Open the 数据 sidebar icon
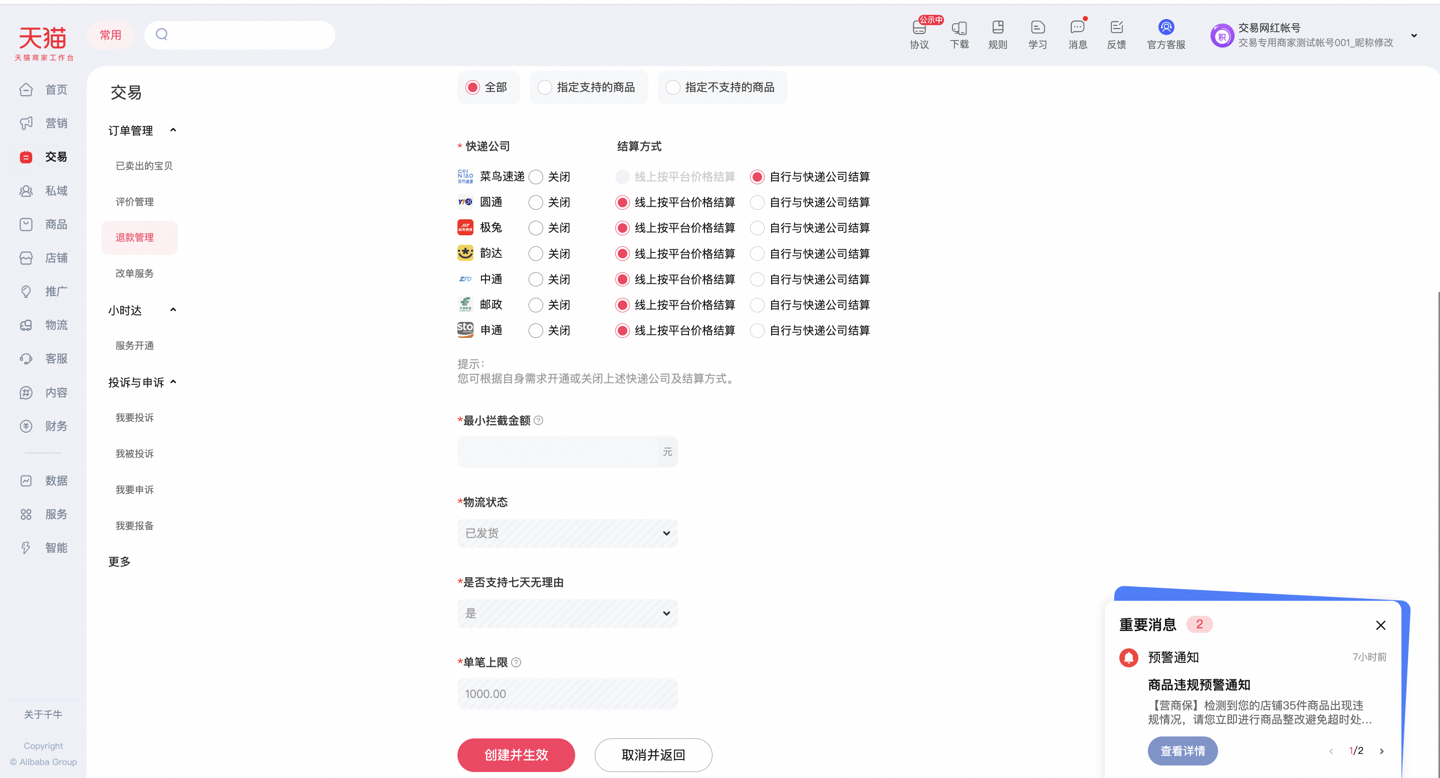The image size is (1440, 778). pyautogui.click(x=31, y=480)
